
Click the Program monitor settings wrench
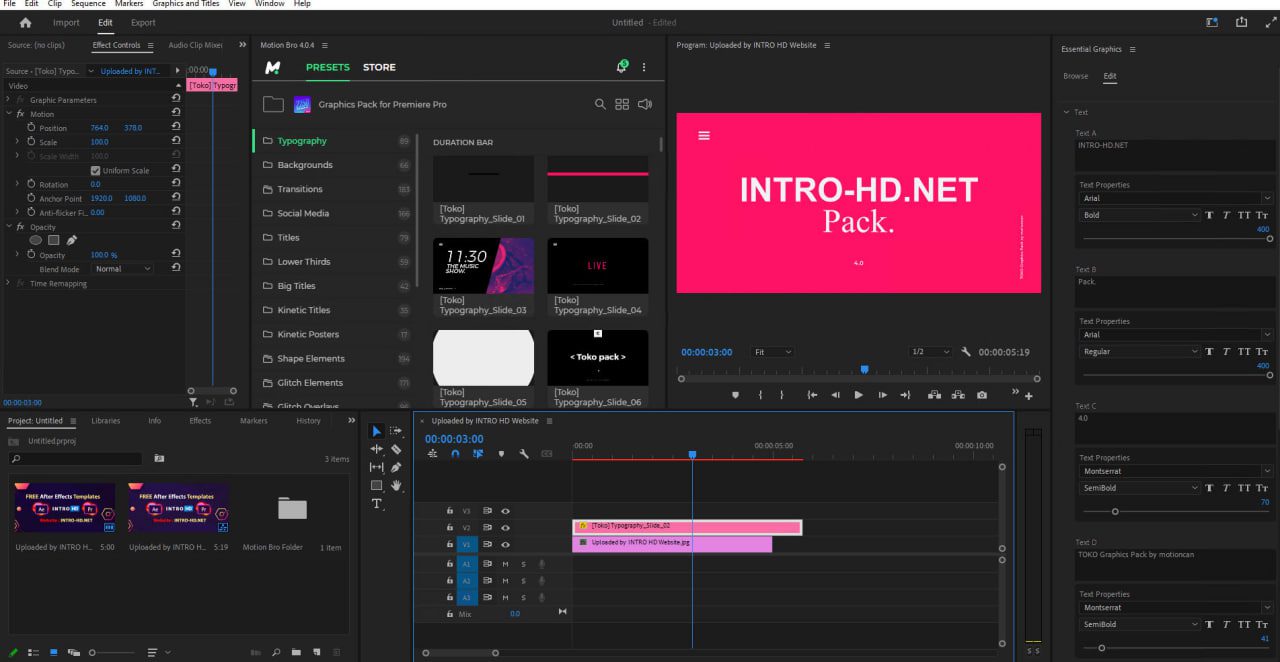coord(965,352)
